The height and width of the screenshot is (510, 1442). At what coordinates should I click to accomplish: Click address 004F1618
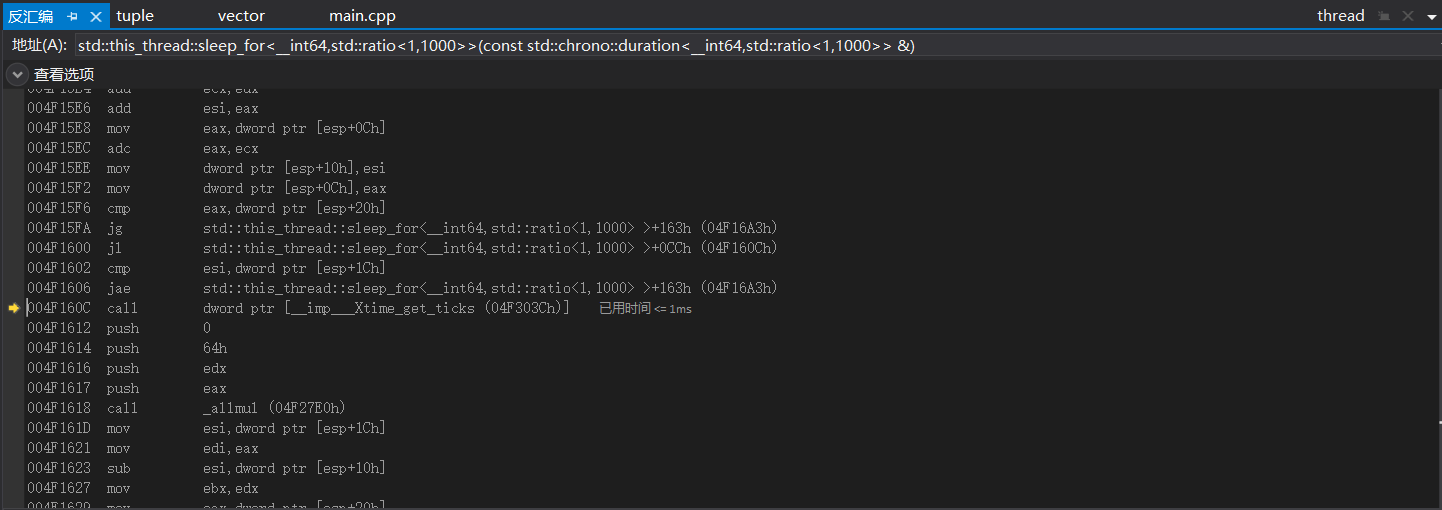(x=59, y=408)
